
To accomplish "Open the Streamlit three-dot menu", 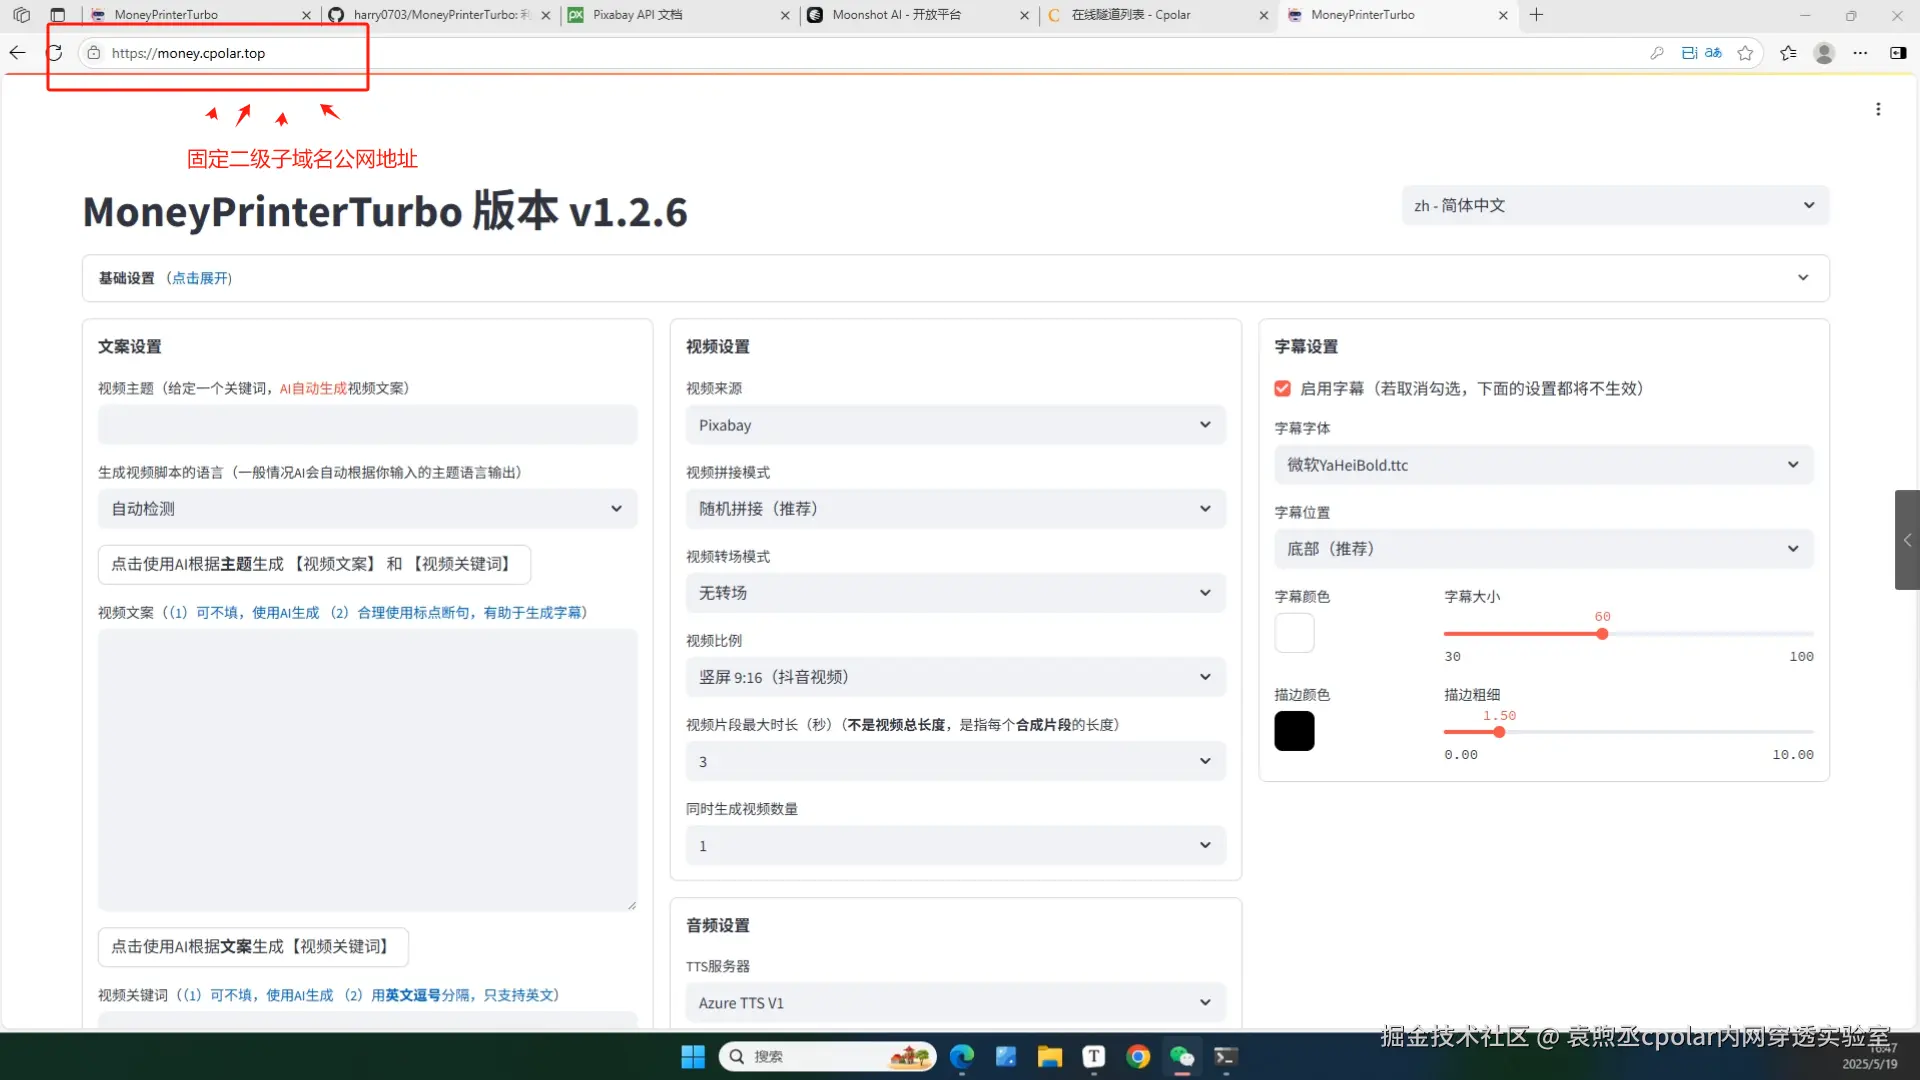I will pyautogui.click(x=1878, y=109).
